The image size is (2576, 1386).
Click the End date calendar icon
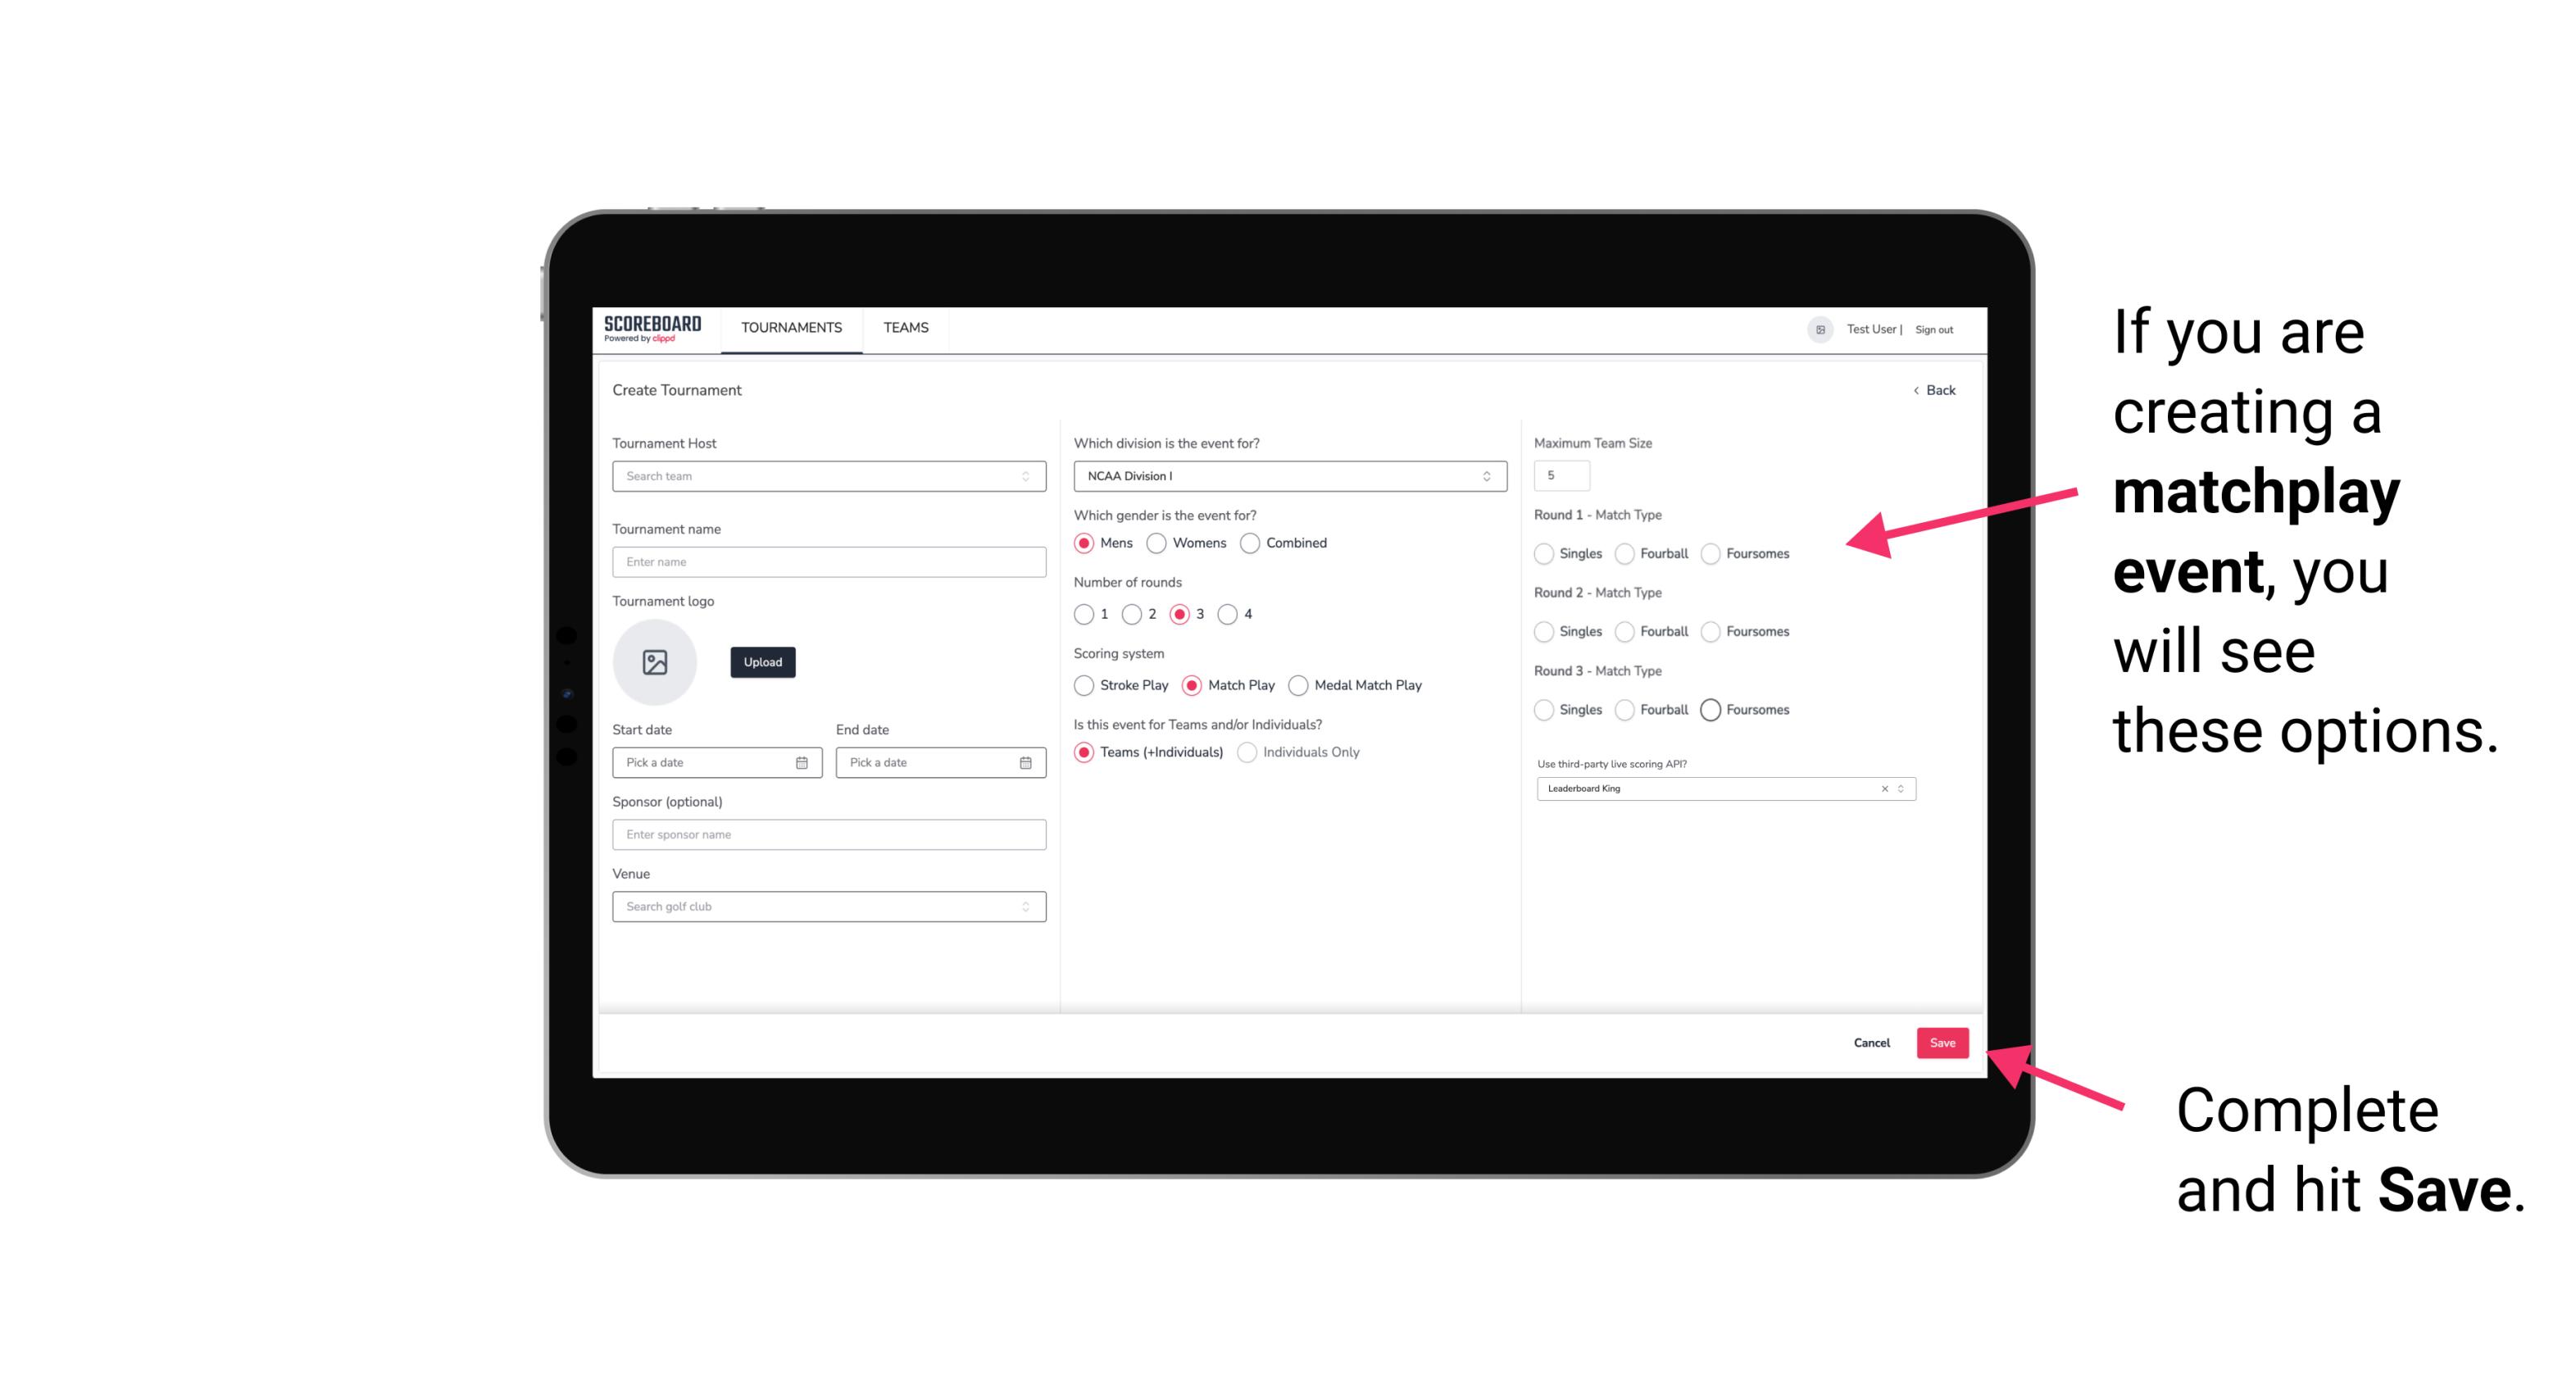click(1024, 761)
